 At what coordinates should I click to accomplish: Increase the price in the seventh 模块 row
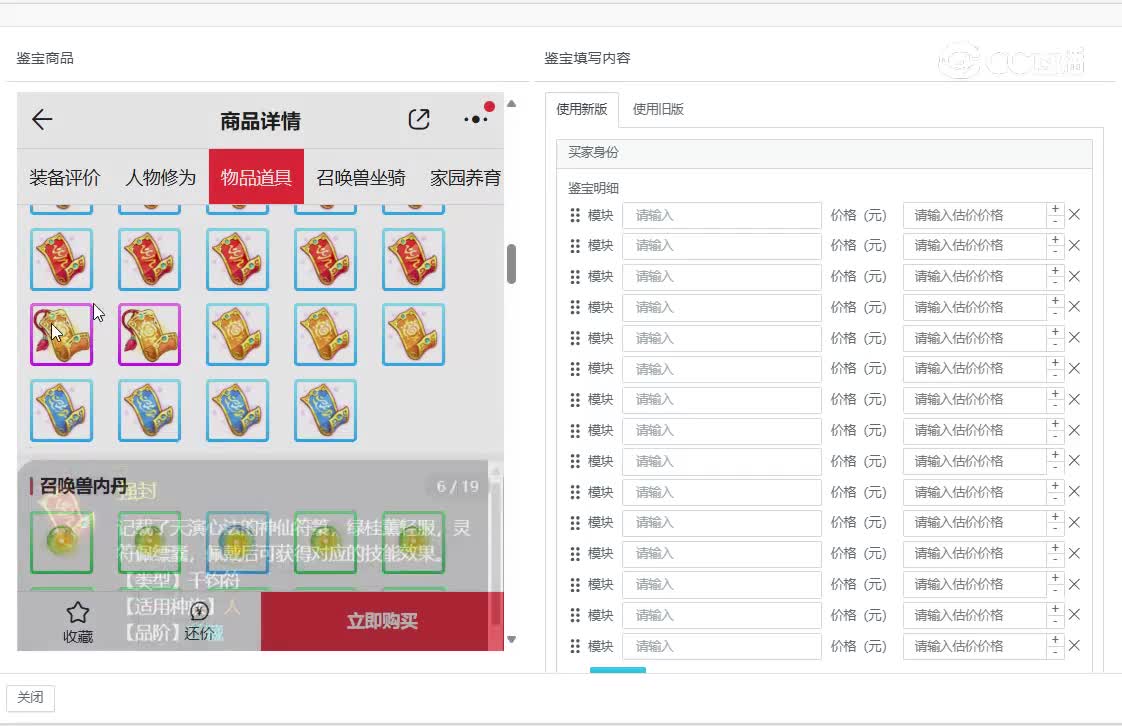pyautogui.click(x=1055, y=393)
